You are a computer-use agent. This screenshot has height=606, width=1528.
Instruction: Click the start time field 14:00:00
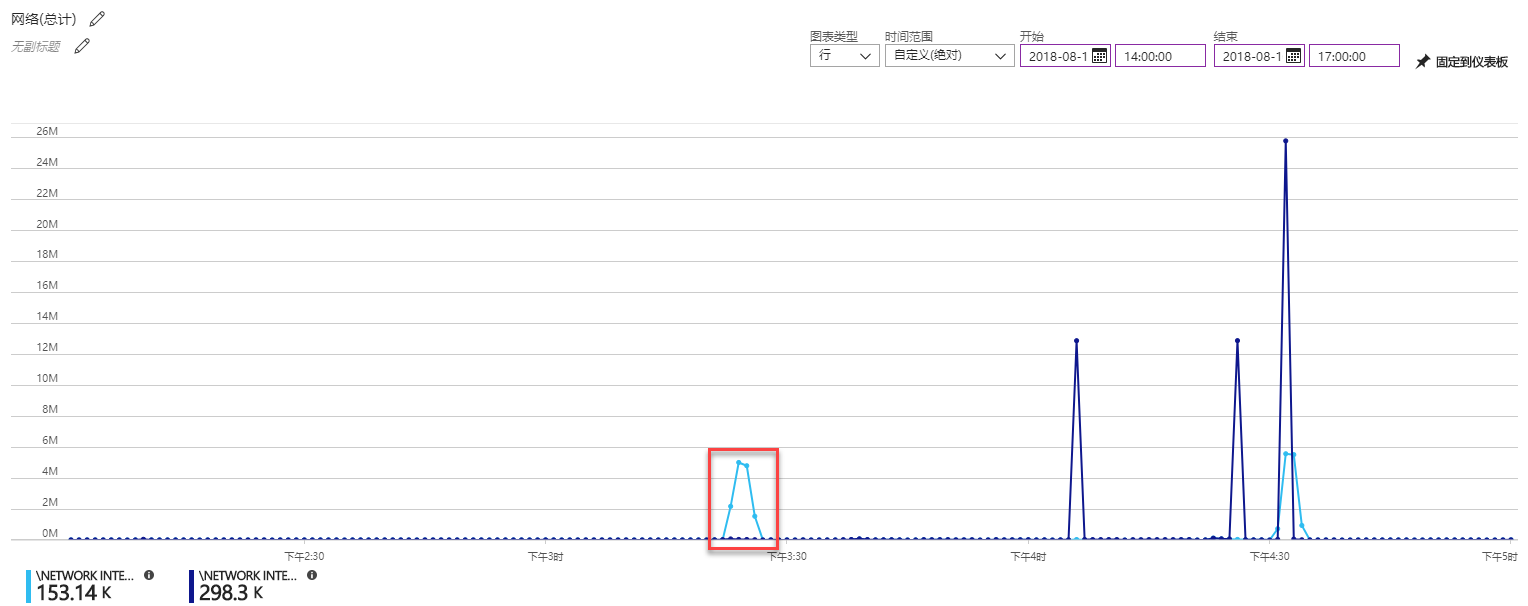point(1159,56)
